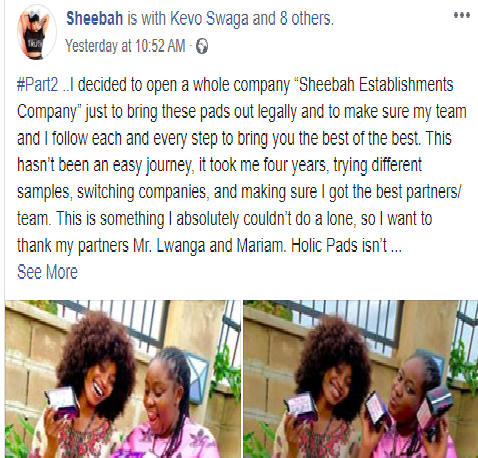Open the right photo of women holding boxes
Viewport: 478px width, 458px height.
point(360,379)
